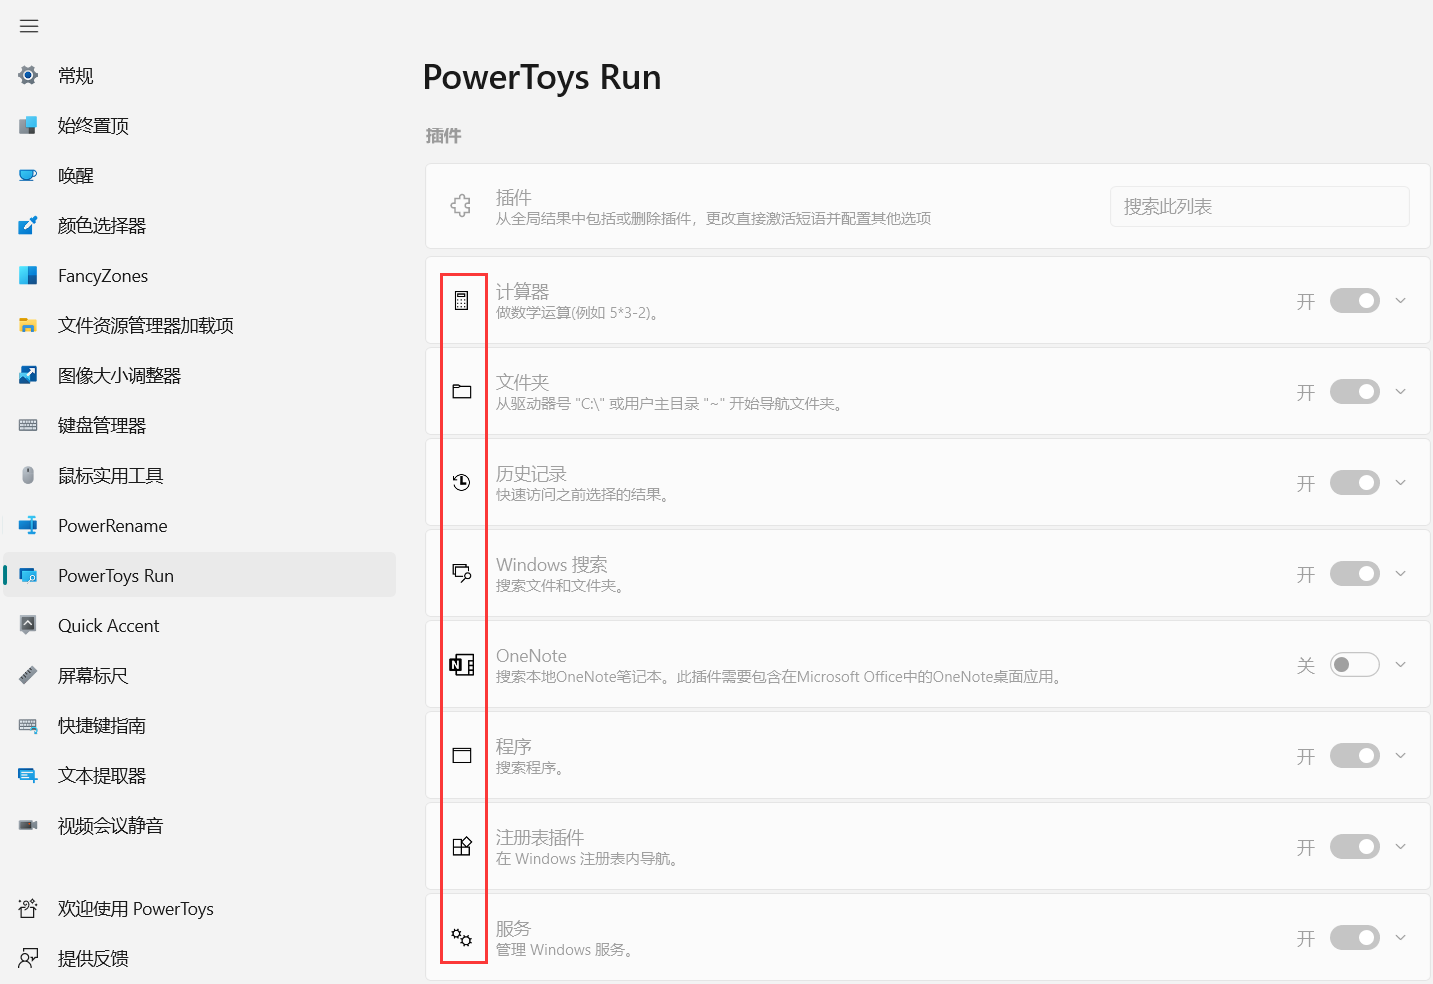Click the Calculator plugin icon
This screenshot has height=984, width=1433.
(461, 301)
